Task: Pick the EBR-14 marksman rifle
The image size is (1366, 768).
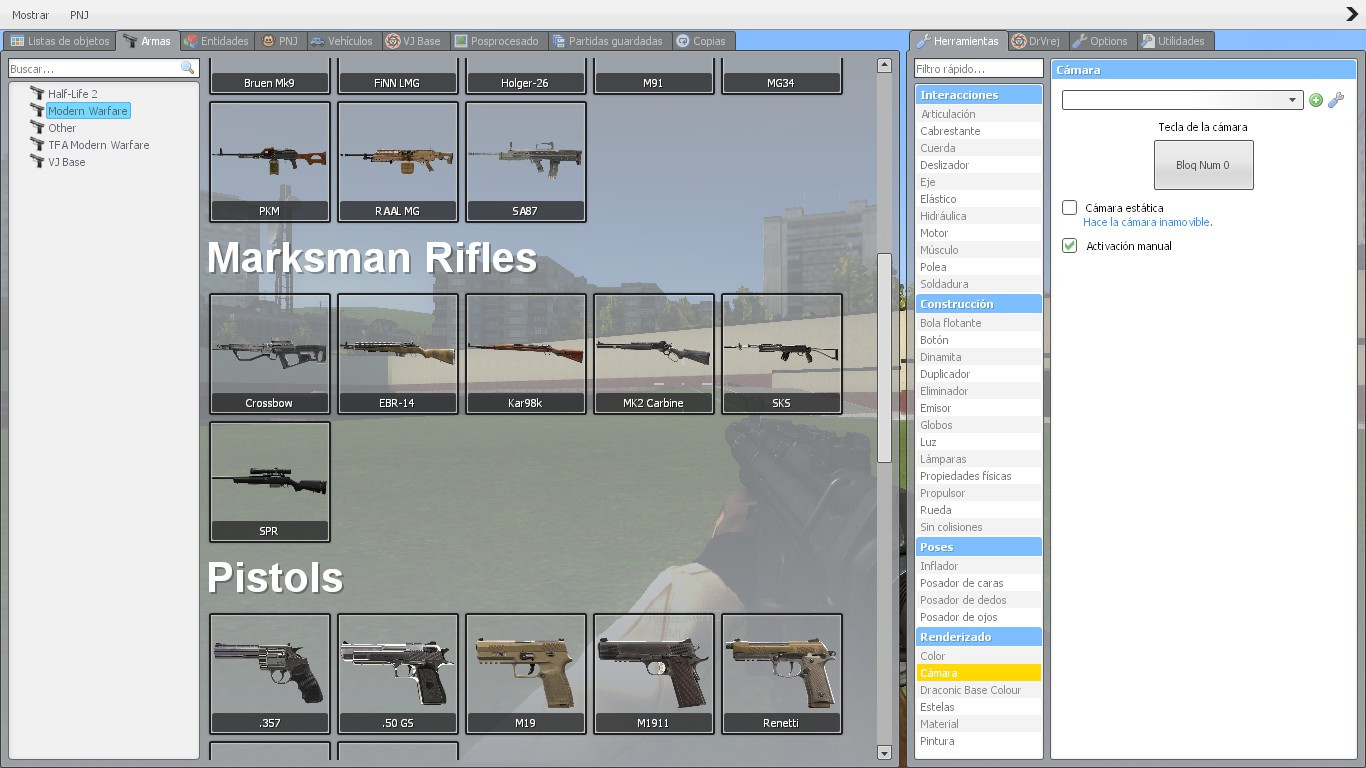Action: pos(398,353)
